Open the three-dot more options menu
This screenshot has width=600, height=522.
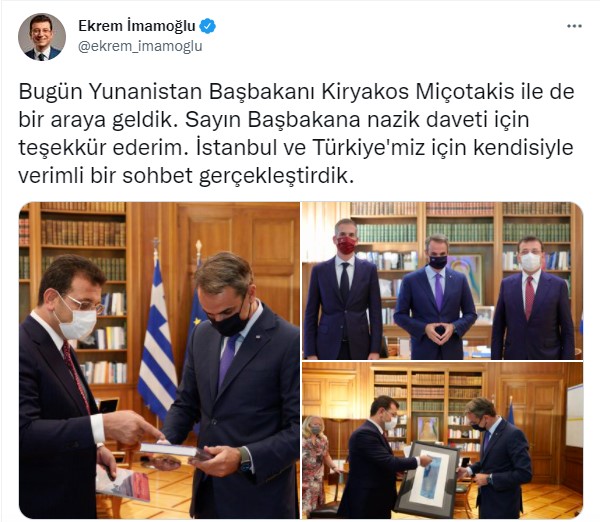tap(574, 26)
